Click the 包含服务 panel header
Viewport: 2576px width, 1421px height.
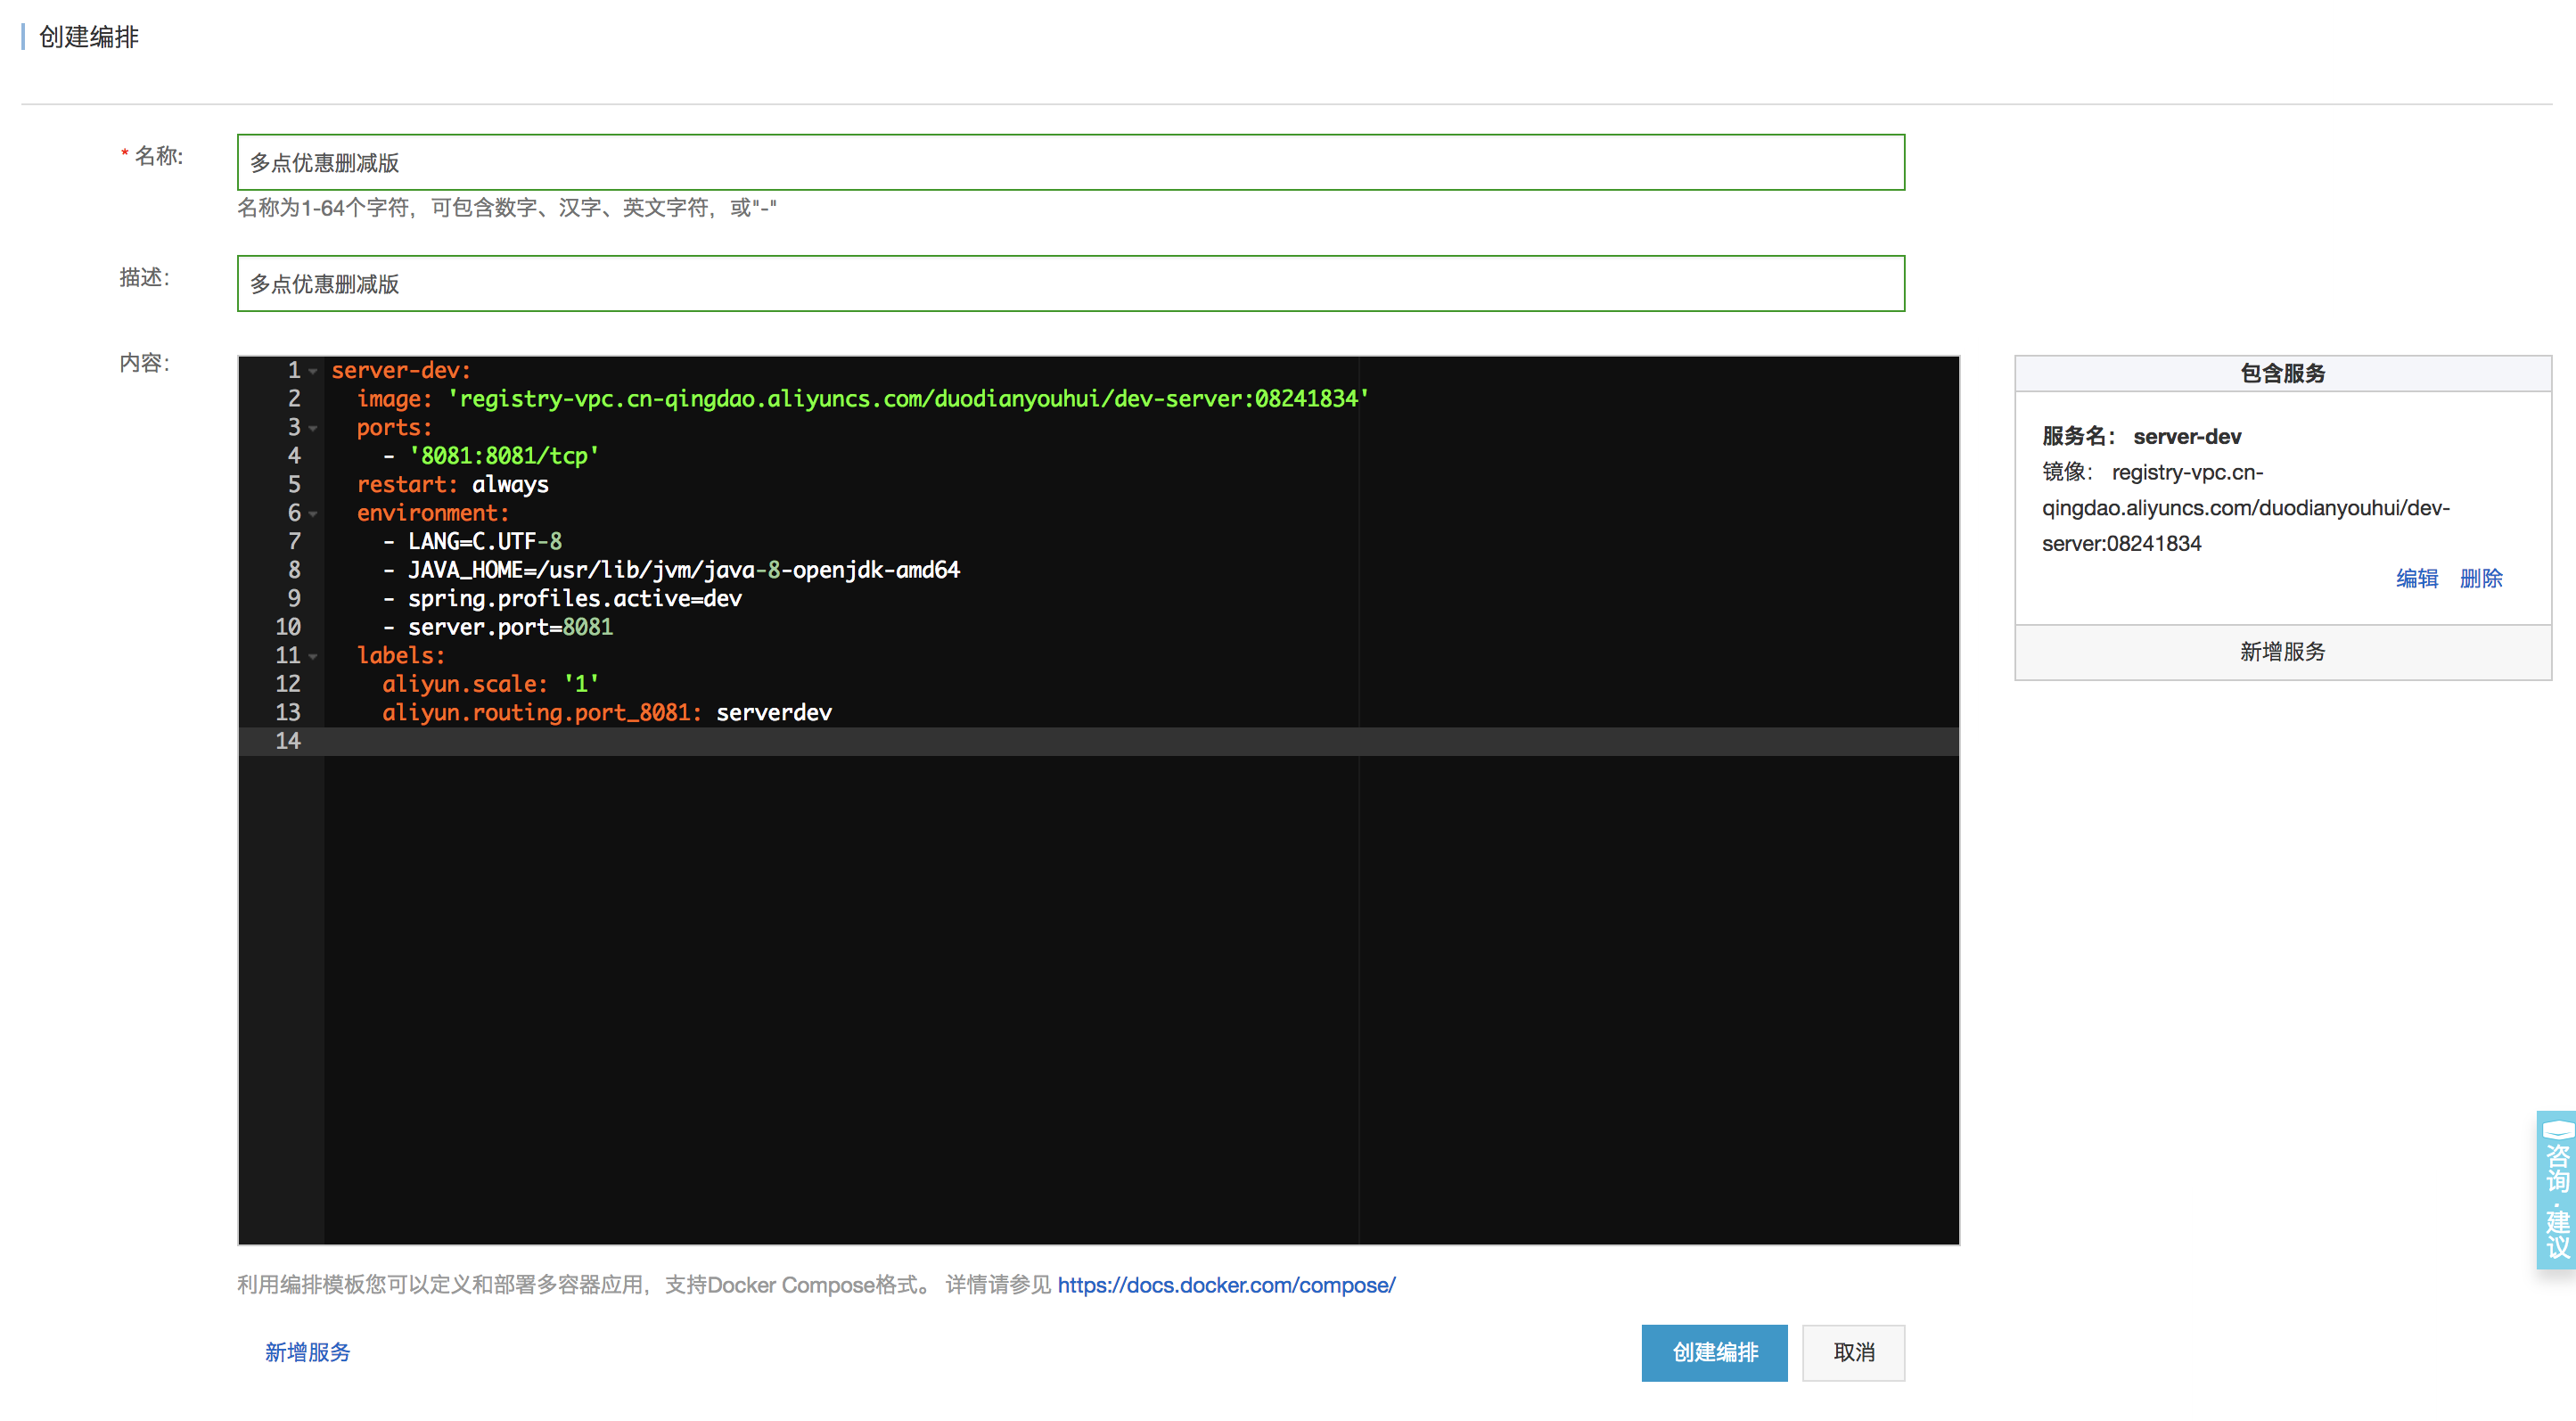(x=2282, y=373)
